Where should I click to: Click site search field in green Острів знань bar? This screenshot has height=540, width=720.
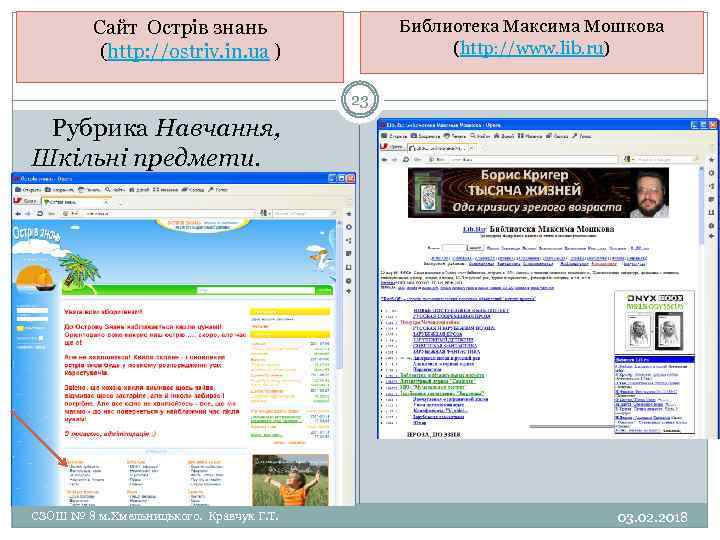tap(256, 290)
